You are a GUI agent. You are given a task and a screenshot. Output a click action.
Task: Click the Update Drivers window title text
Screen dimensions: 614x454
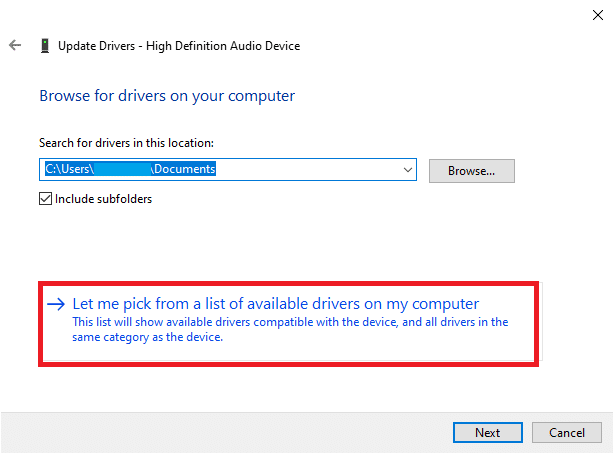pyautogui.click(x=96, y=46)
